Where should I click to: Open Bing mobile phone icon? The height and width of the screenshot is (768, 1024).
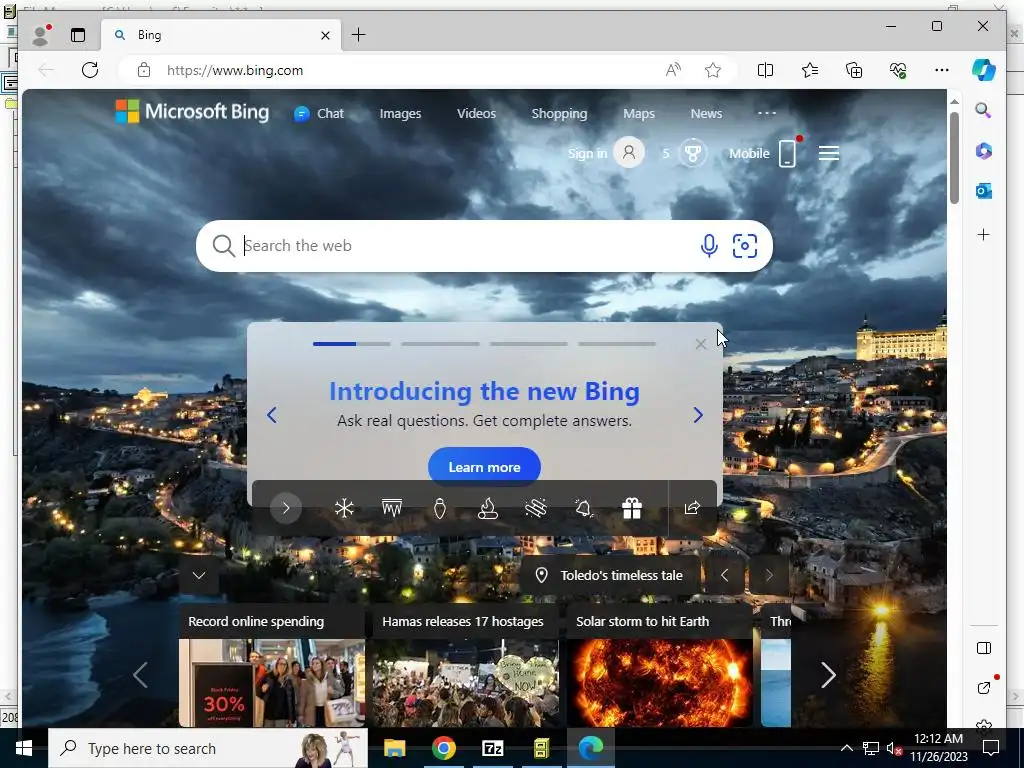(788, 153)
